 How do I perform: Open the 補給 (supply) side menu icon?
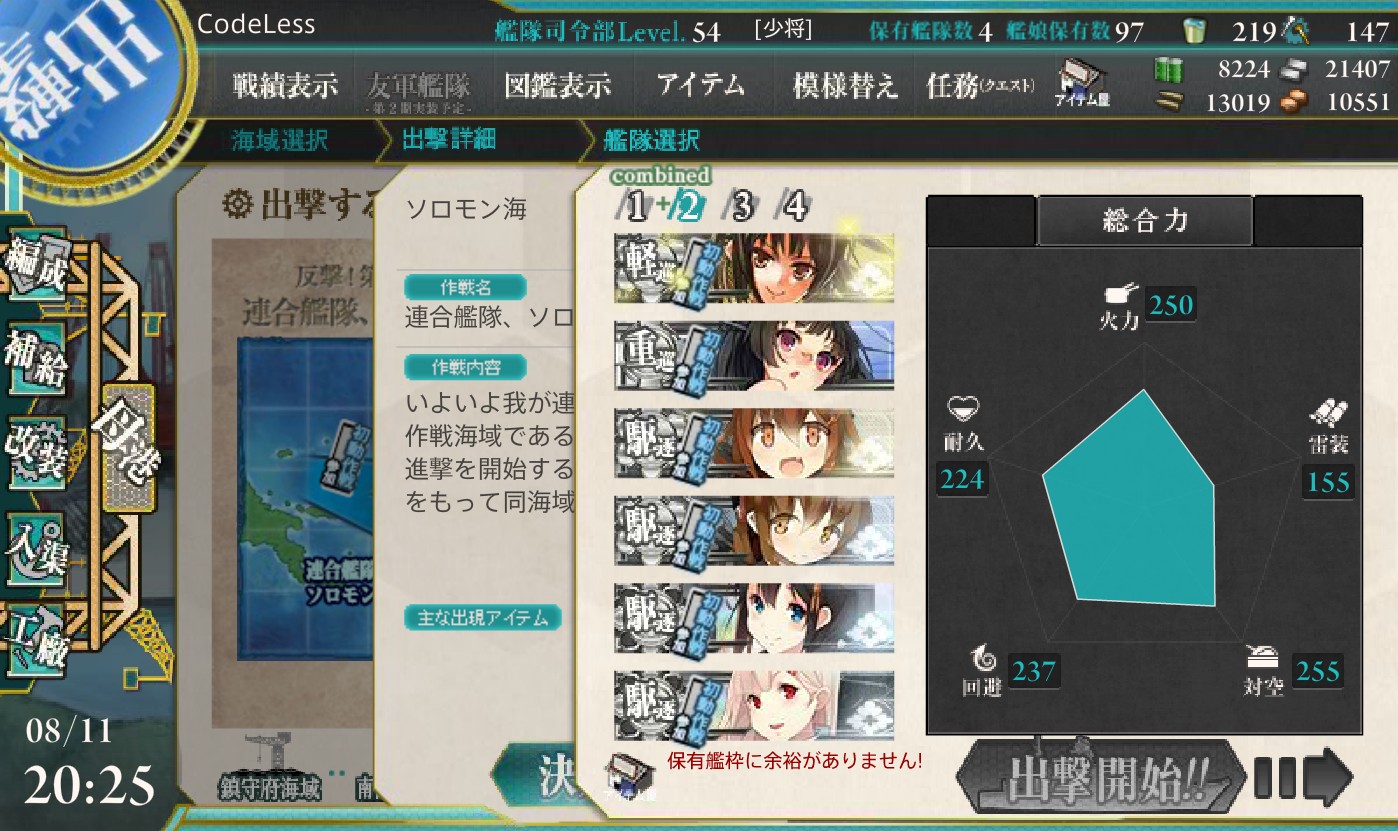click(37, 359)
